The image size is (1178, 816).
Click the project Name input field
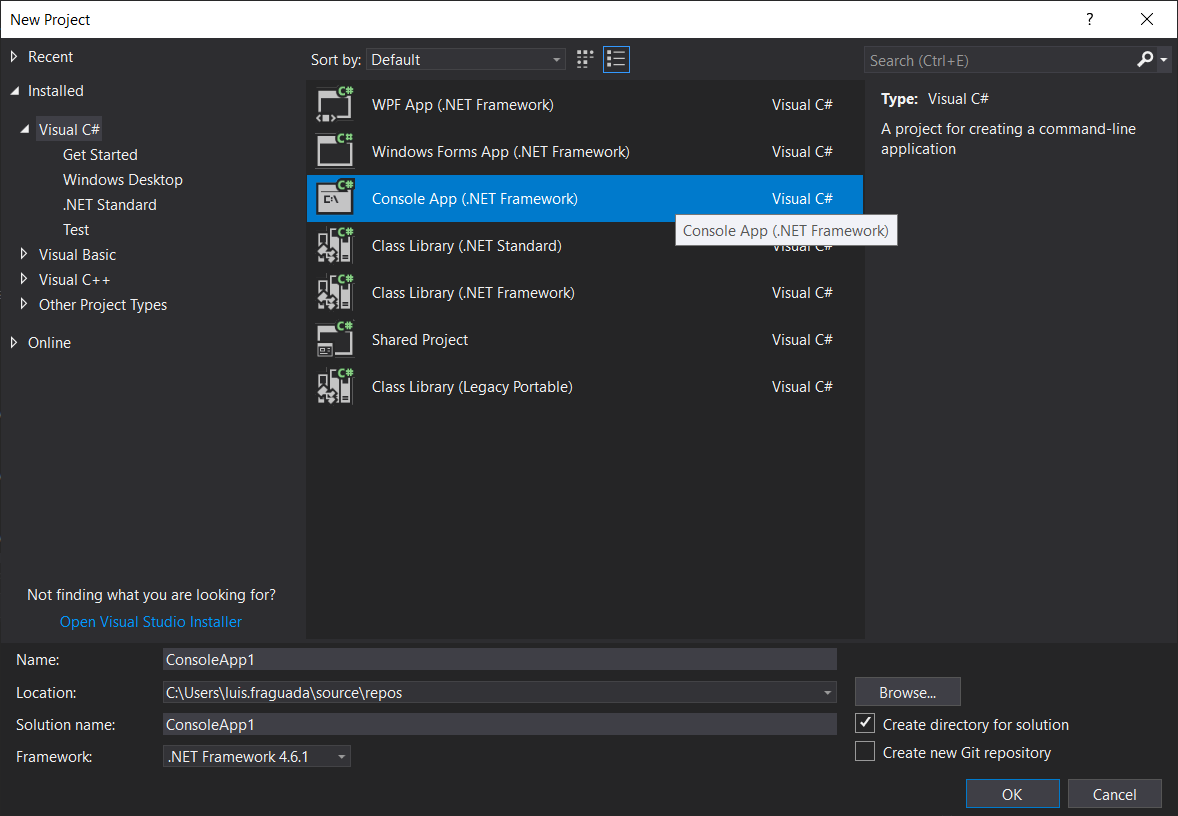click(499, 659)
